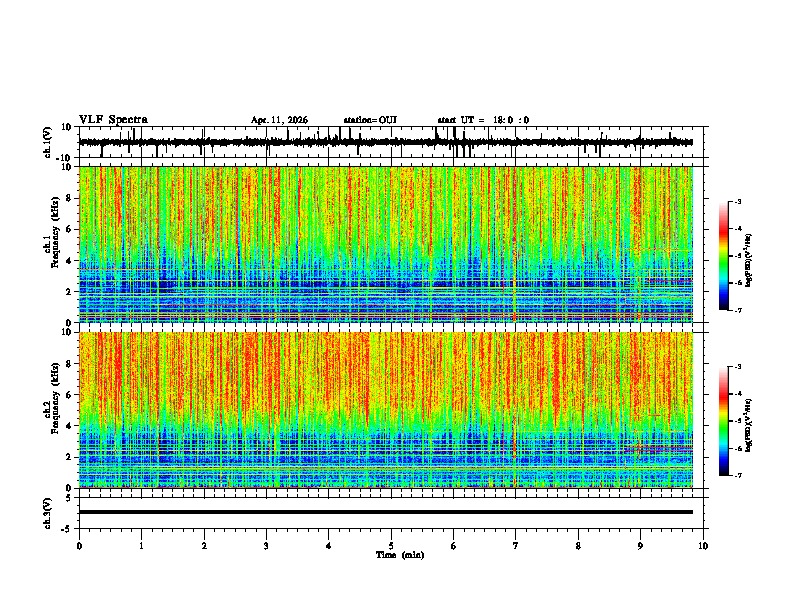Click the ch.1(V) waveform amplitude trace
The width and height of the screenshot is (792, 612).
point(386,142)
